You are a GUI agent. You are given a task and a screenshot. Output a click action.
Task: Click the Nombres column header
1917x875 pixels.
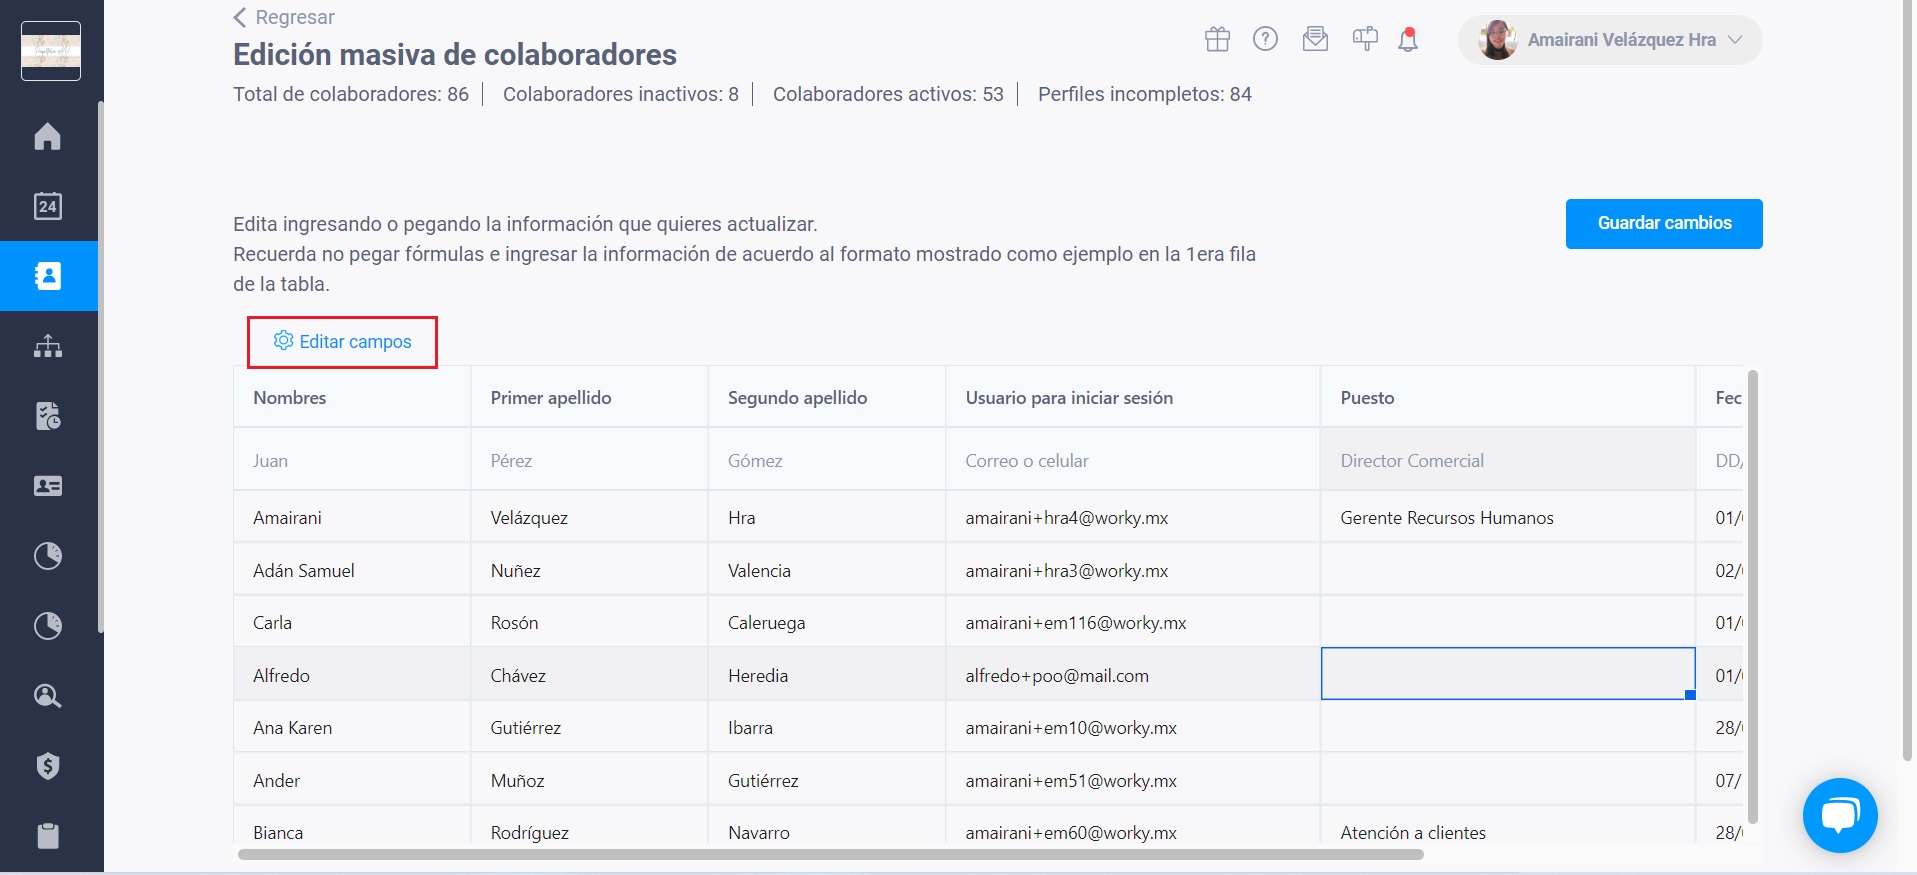coord(352,397)
